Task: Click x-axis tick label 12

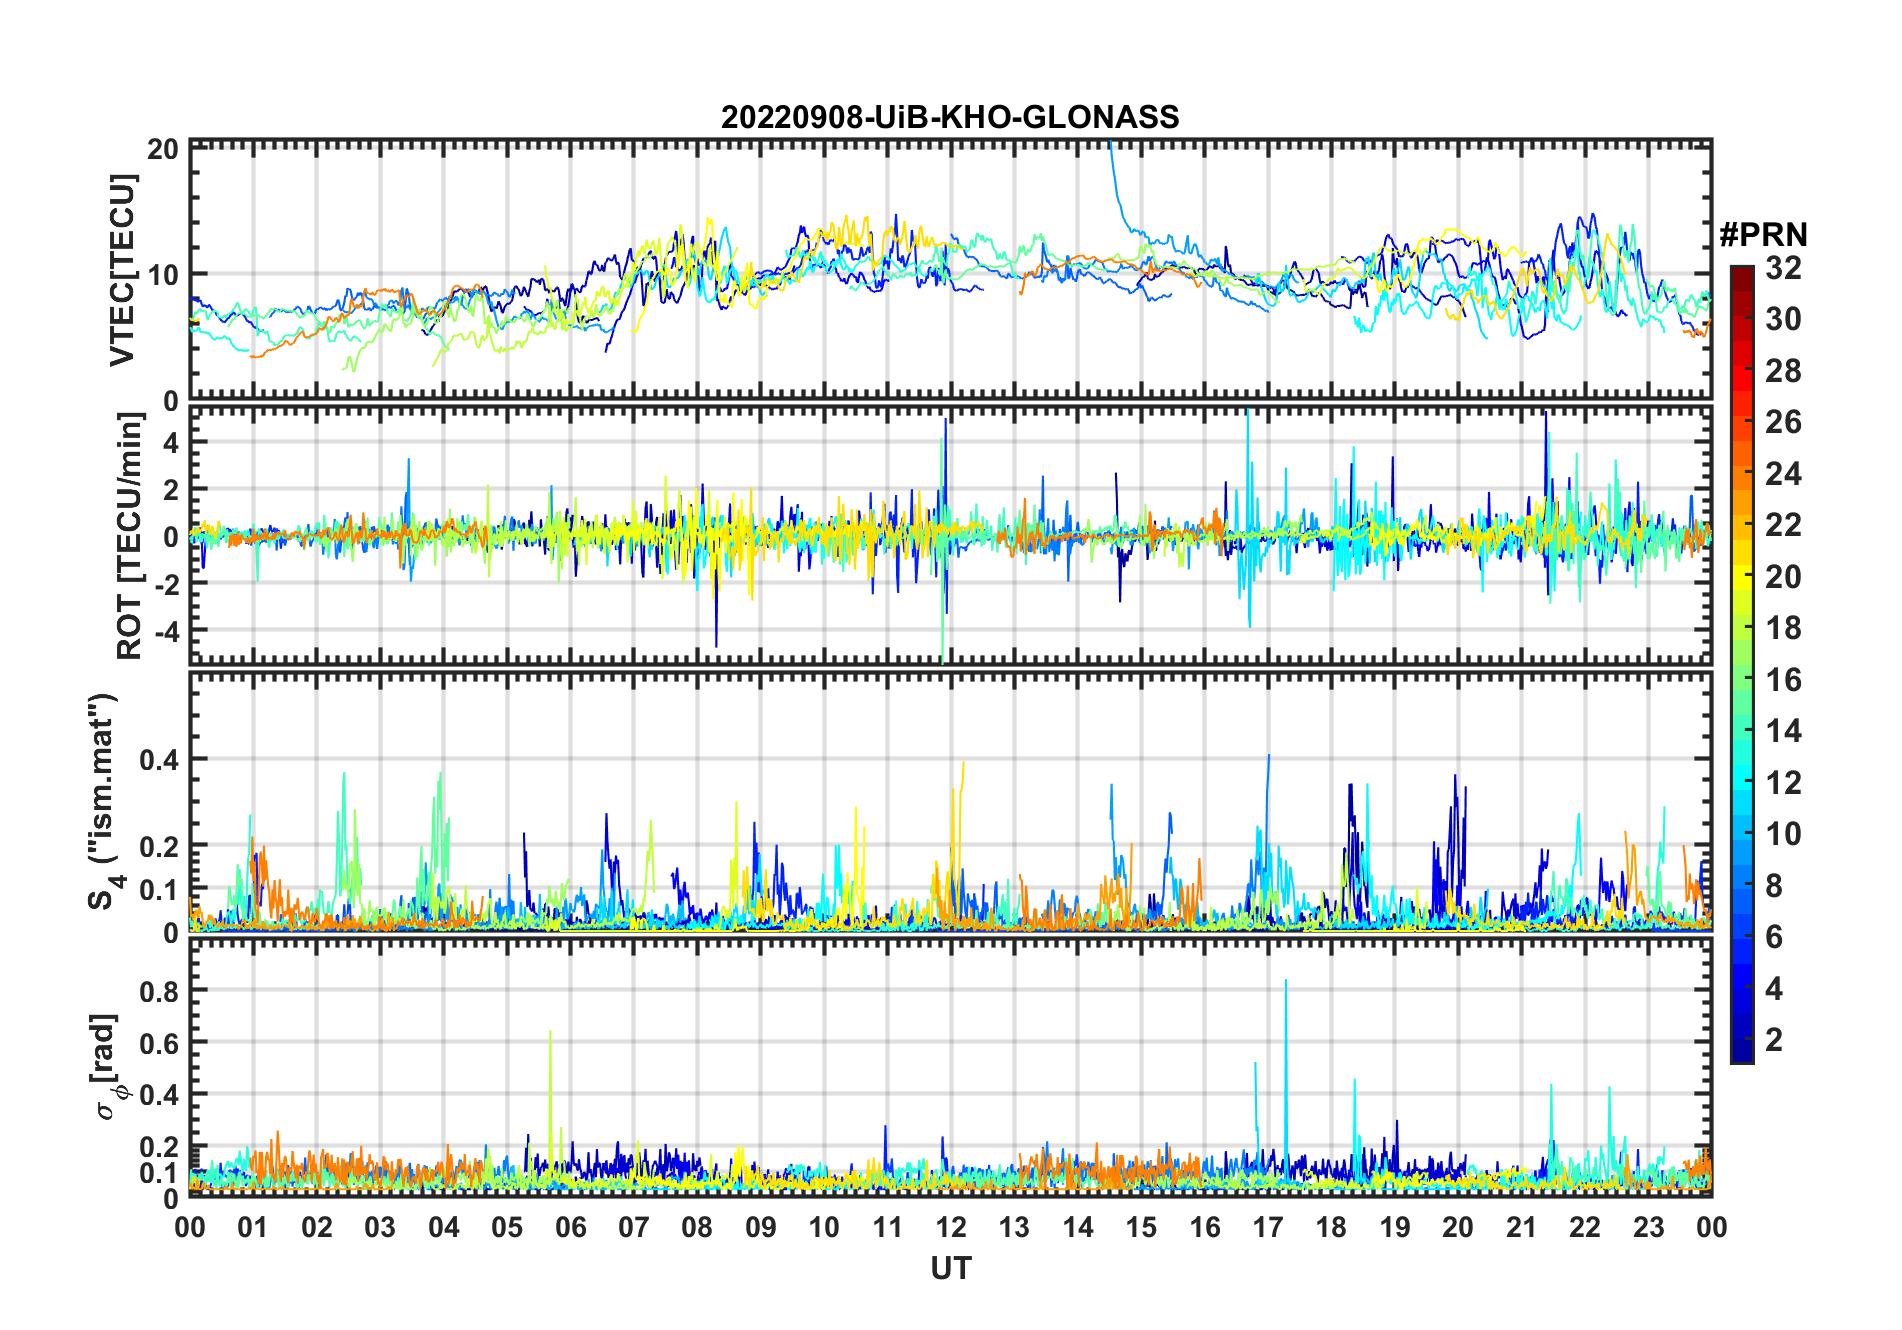Action: (951, 1227)
